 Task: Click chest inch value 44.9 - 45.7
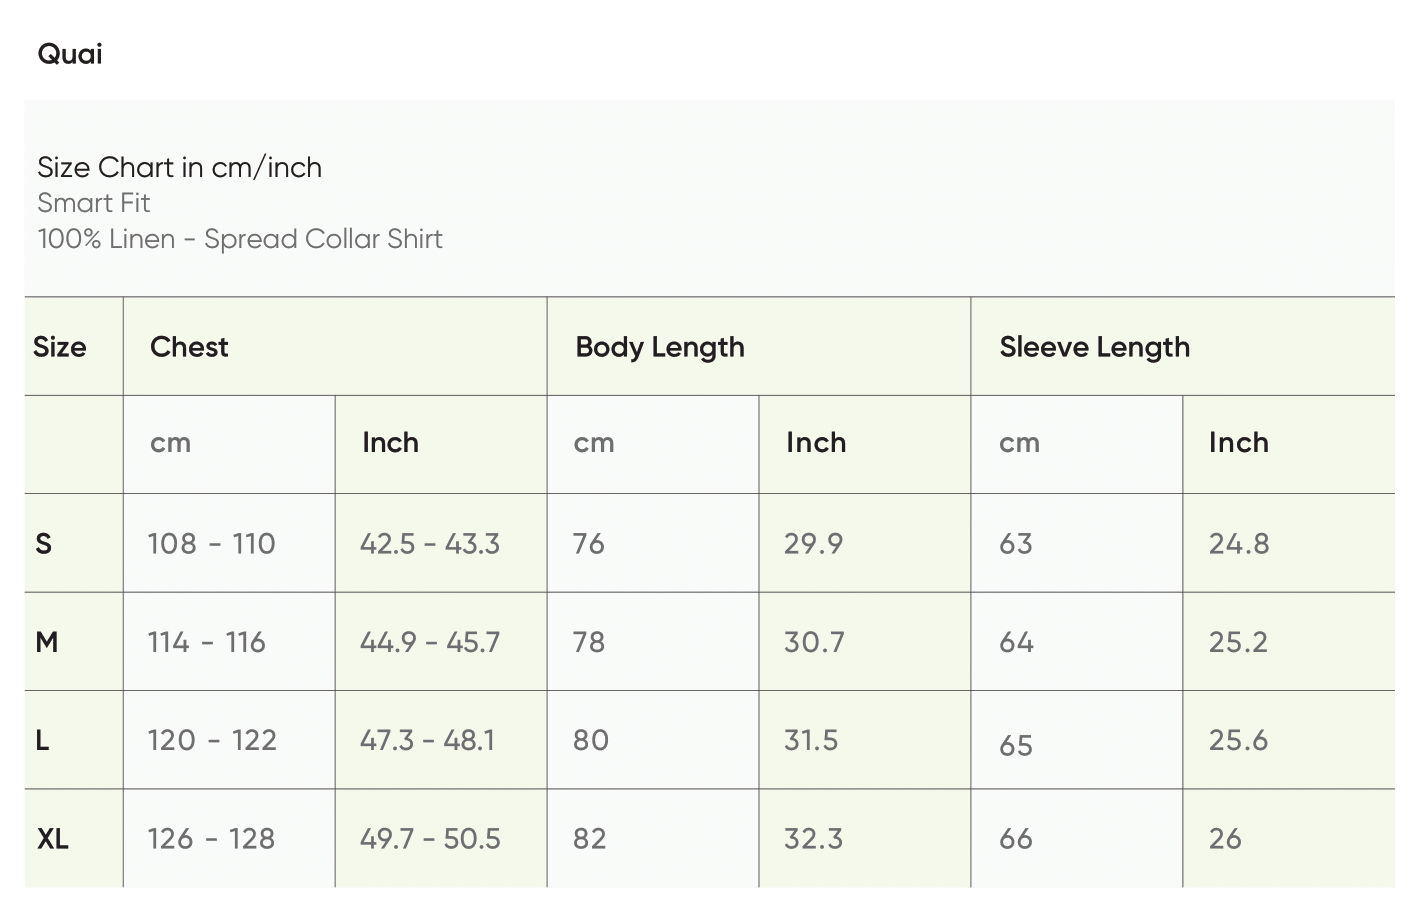coord(430,642)
